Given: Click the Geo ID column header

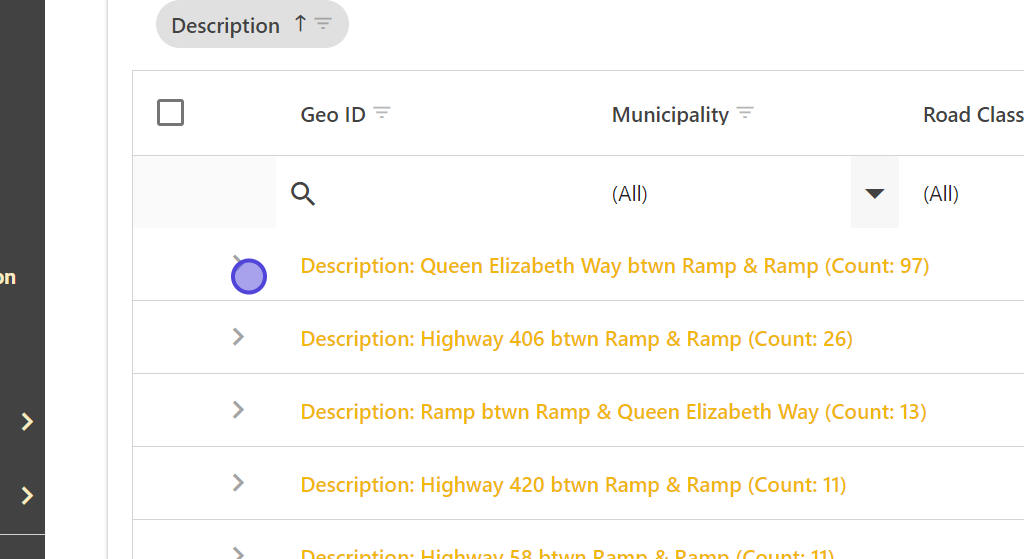Looking at the screenshot, I should [x=333, y=115].
